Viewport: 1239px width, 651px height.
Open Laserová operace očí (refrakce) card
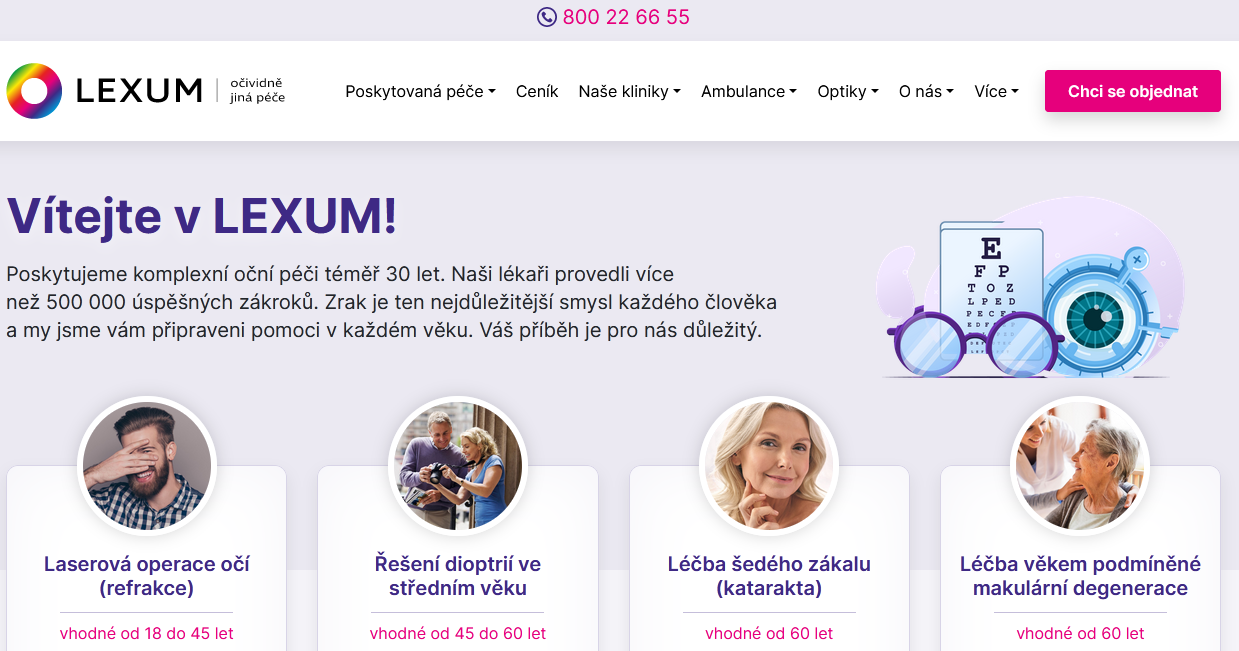(x=147, y=576)
